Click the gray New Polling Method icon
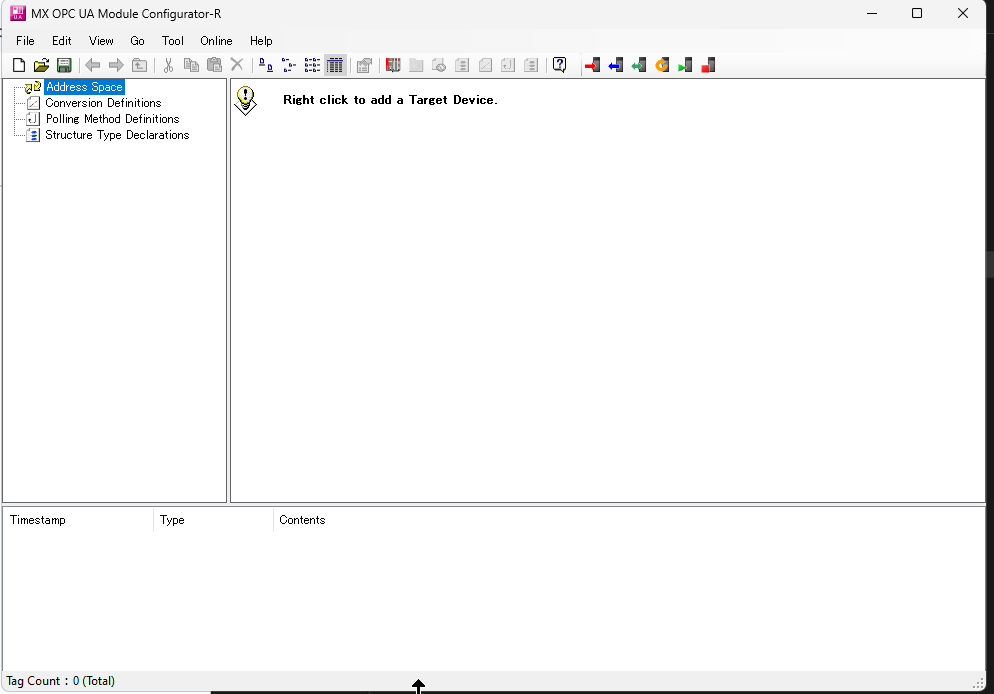Viewport: 994px width, 694px height. [x=508, y=65]
